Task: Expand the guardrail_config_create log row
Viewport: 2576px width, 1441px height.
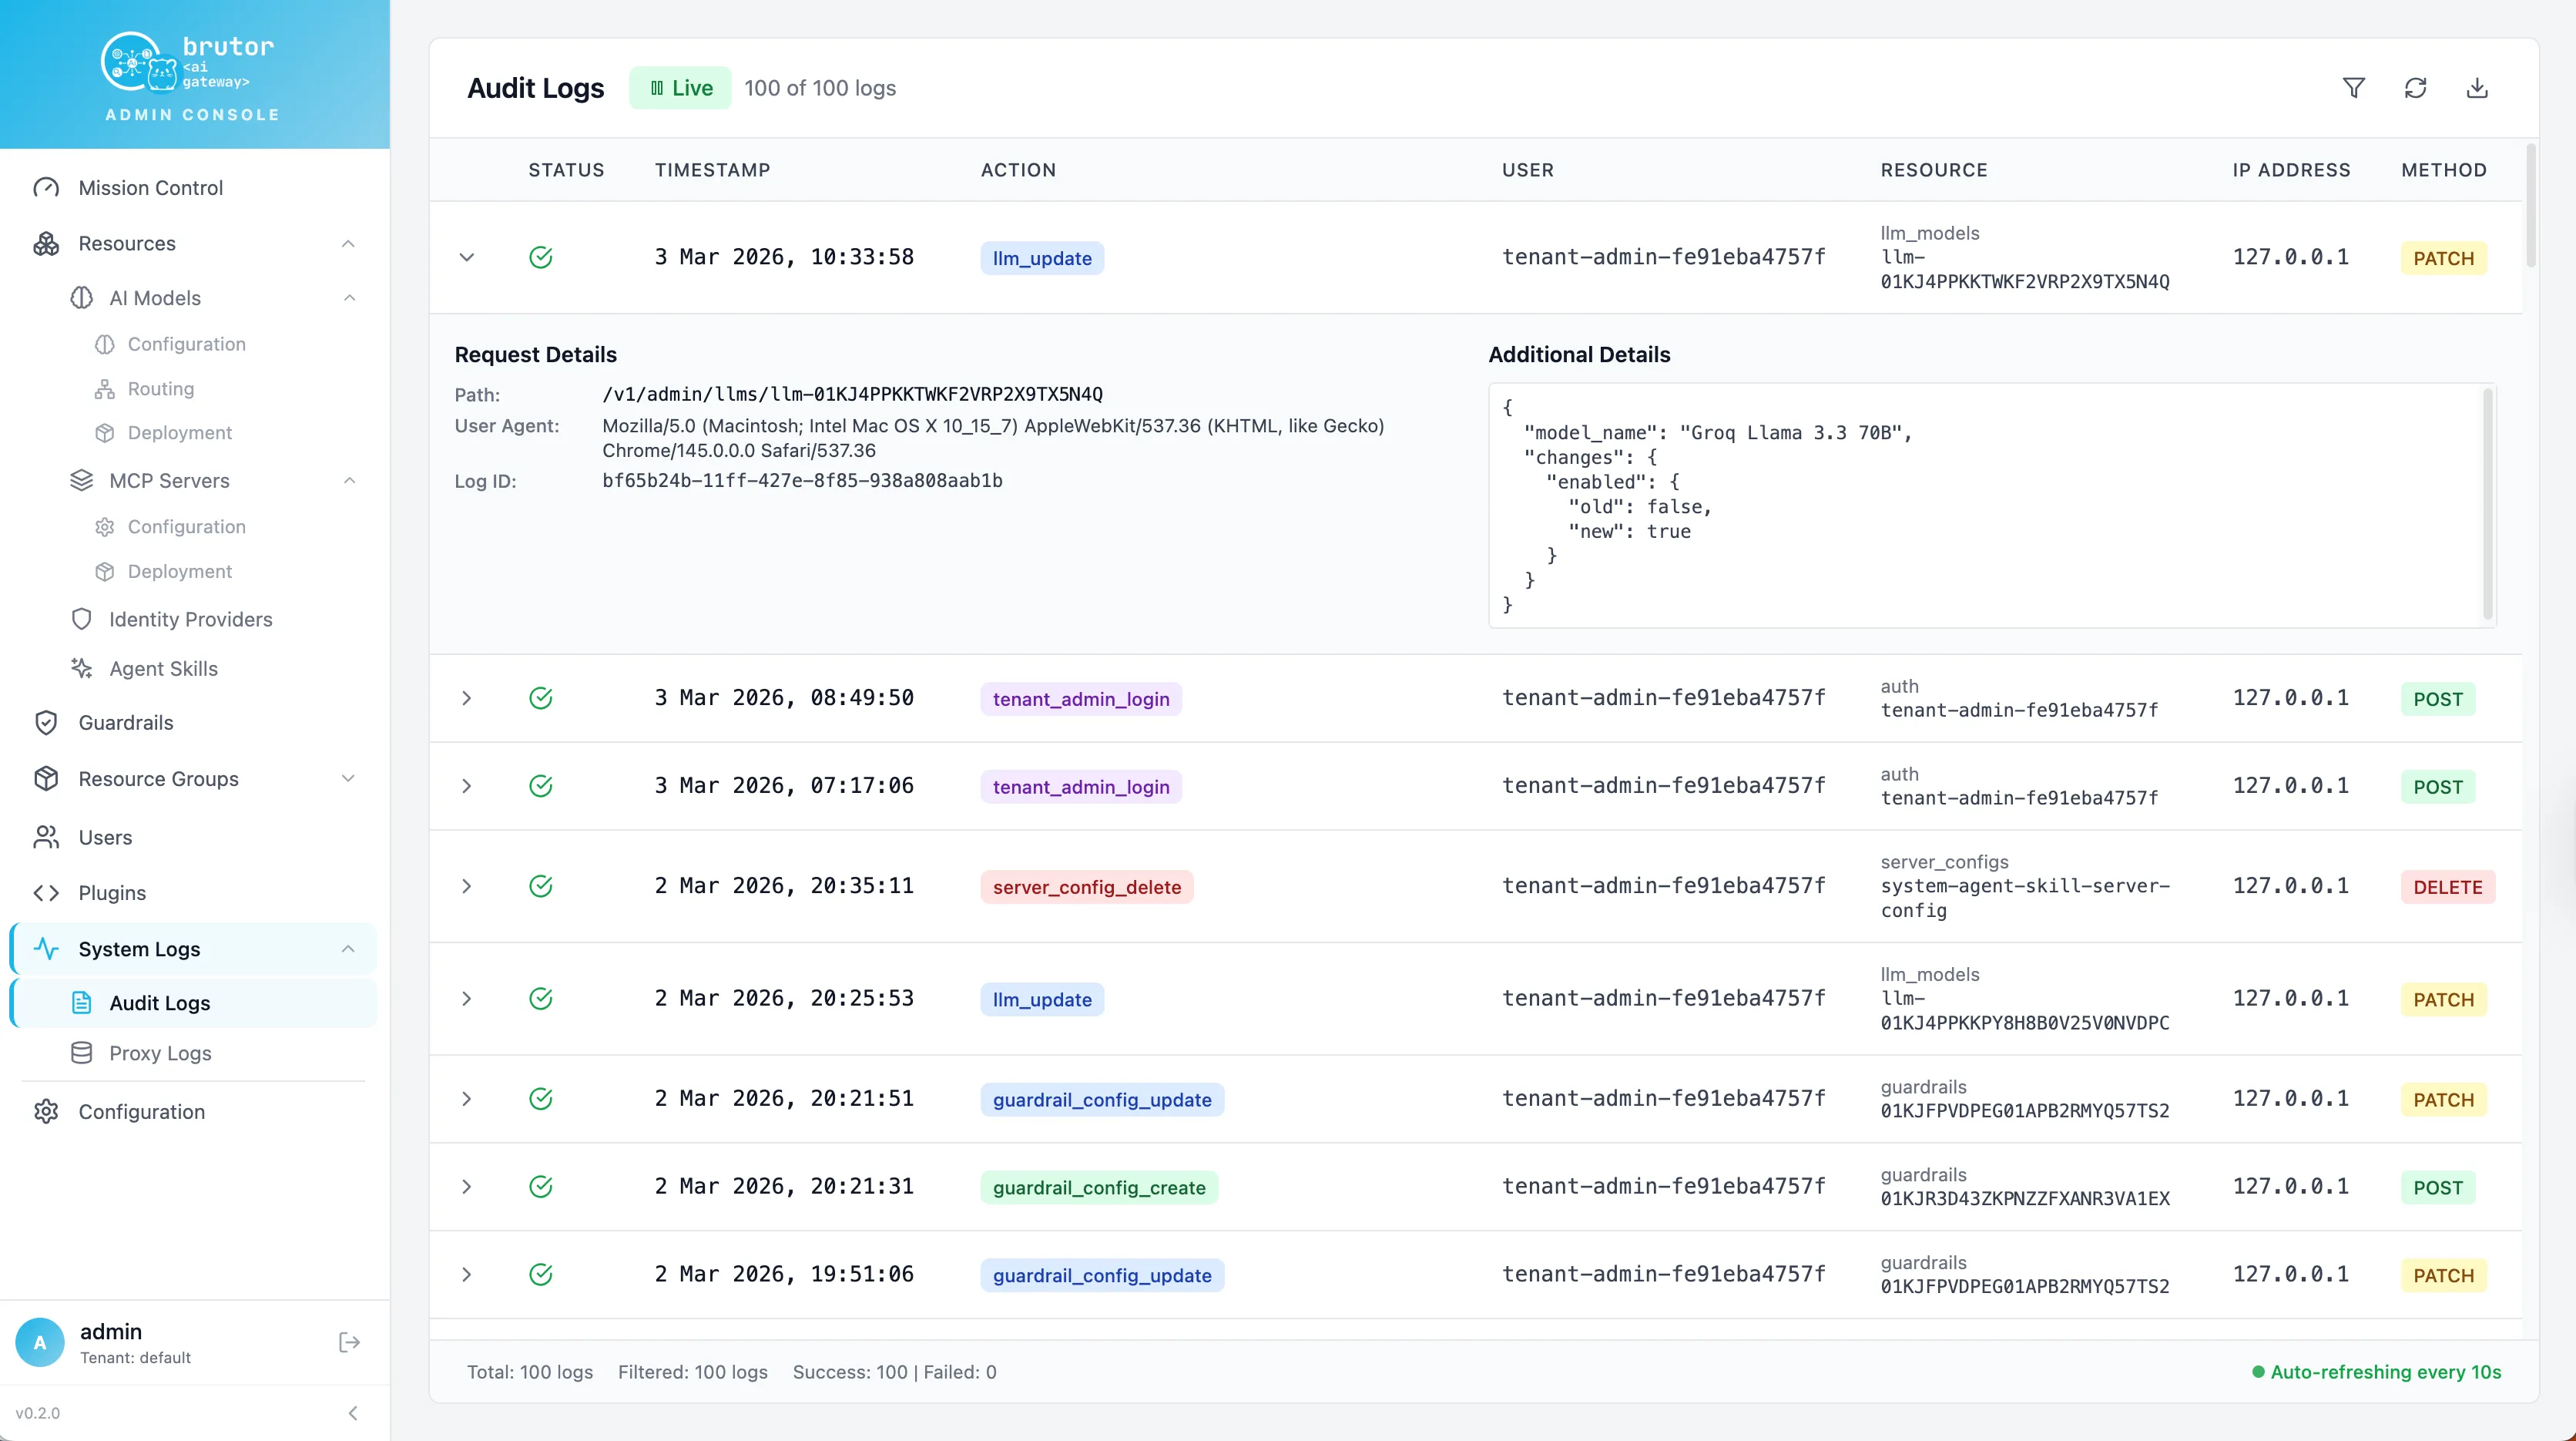Action: click(467, 1187)
